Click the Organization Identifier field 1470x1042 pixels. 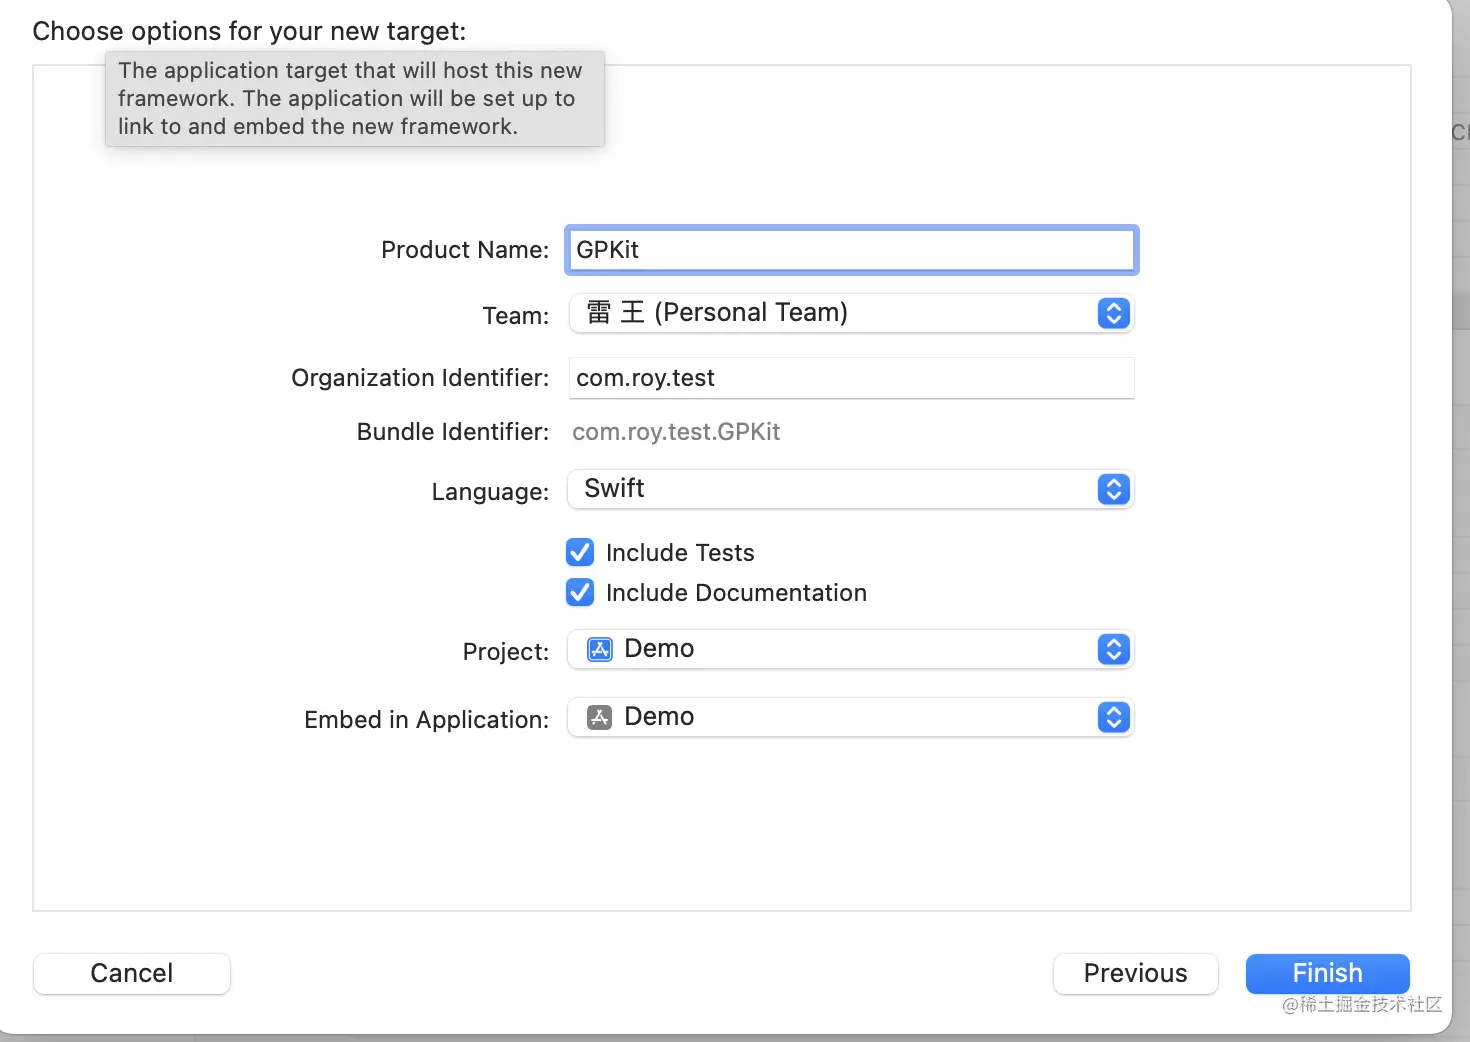(850, 378)
